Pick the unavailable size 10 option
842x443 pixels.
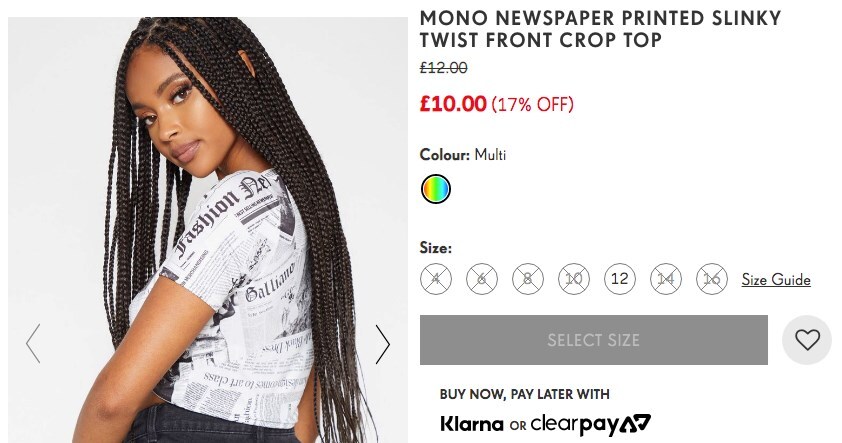(574, 279)
